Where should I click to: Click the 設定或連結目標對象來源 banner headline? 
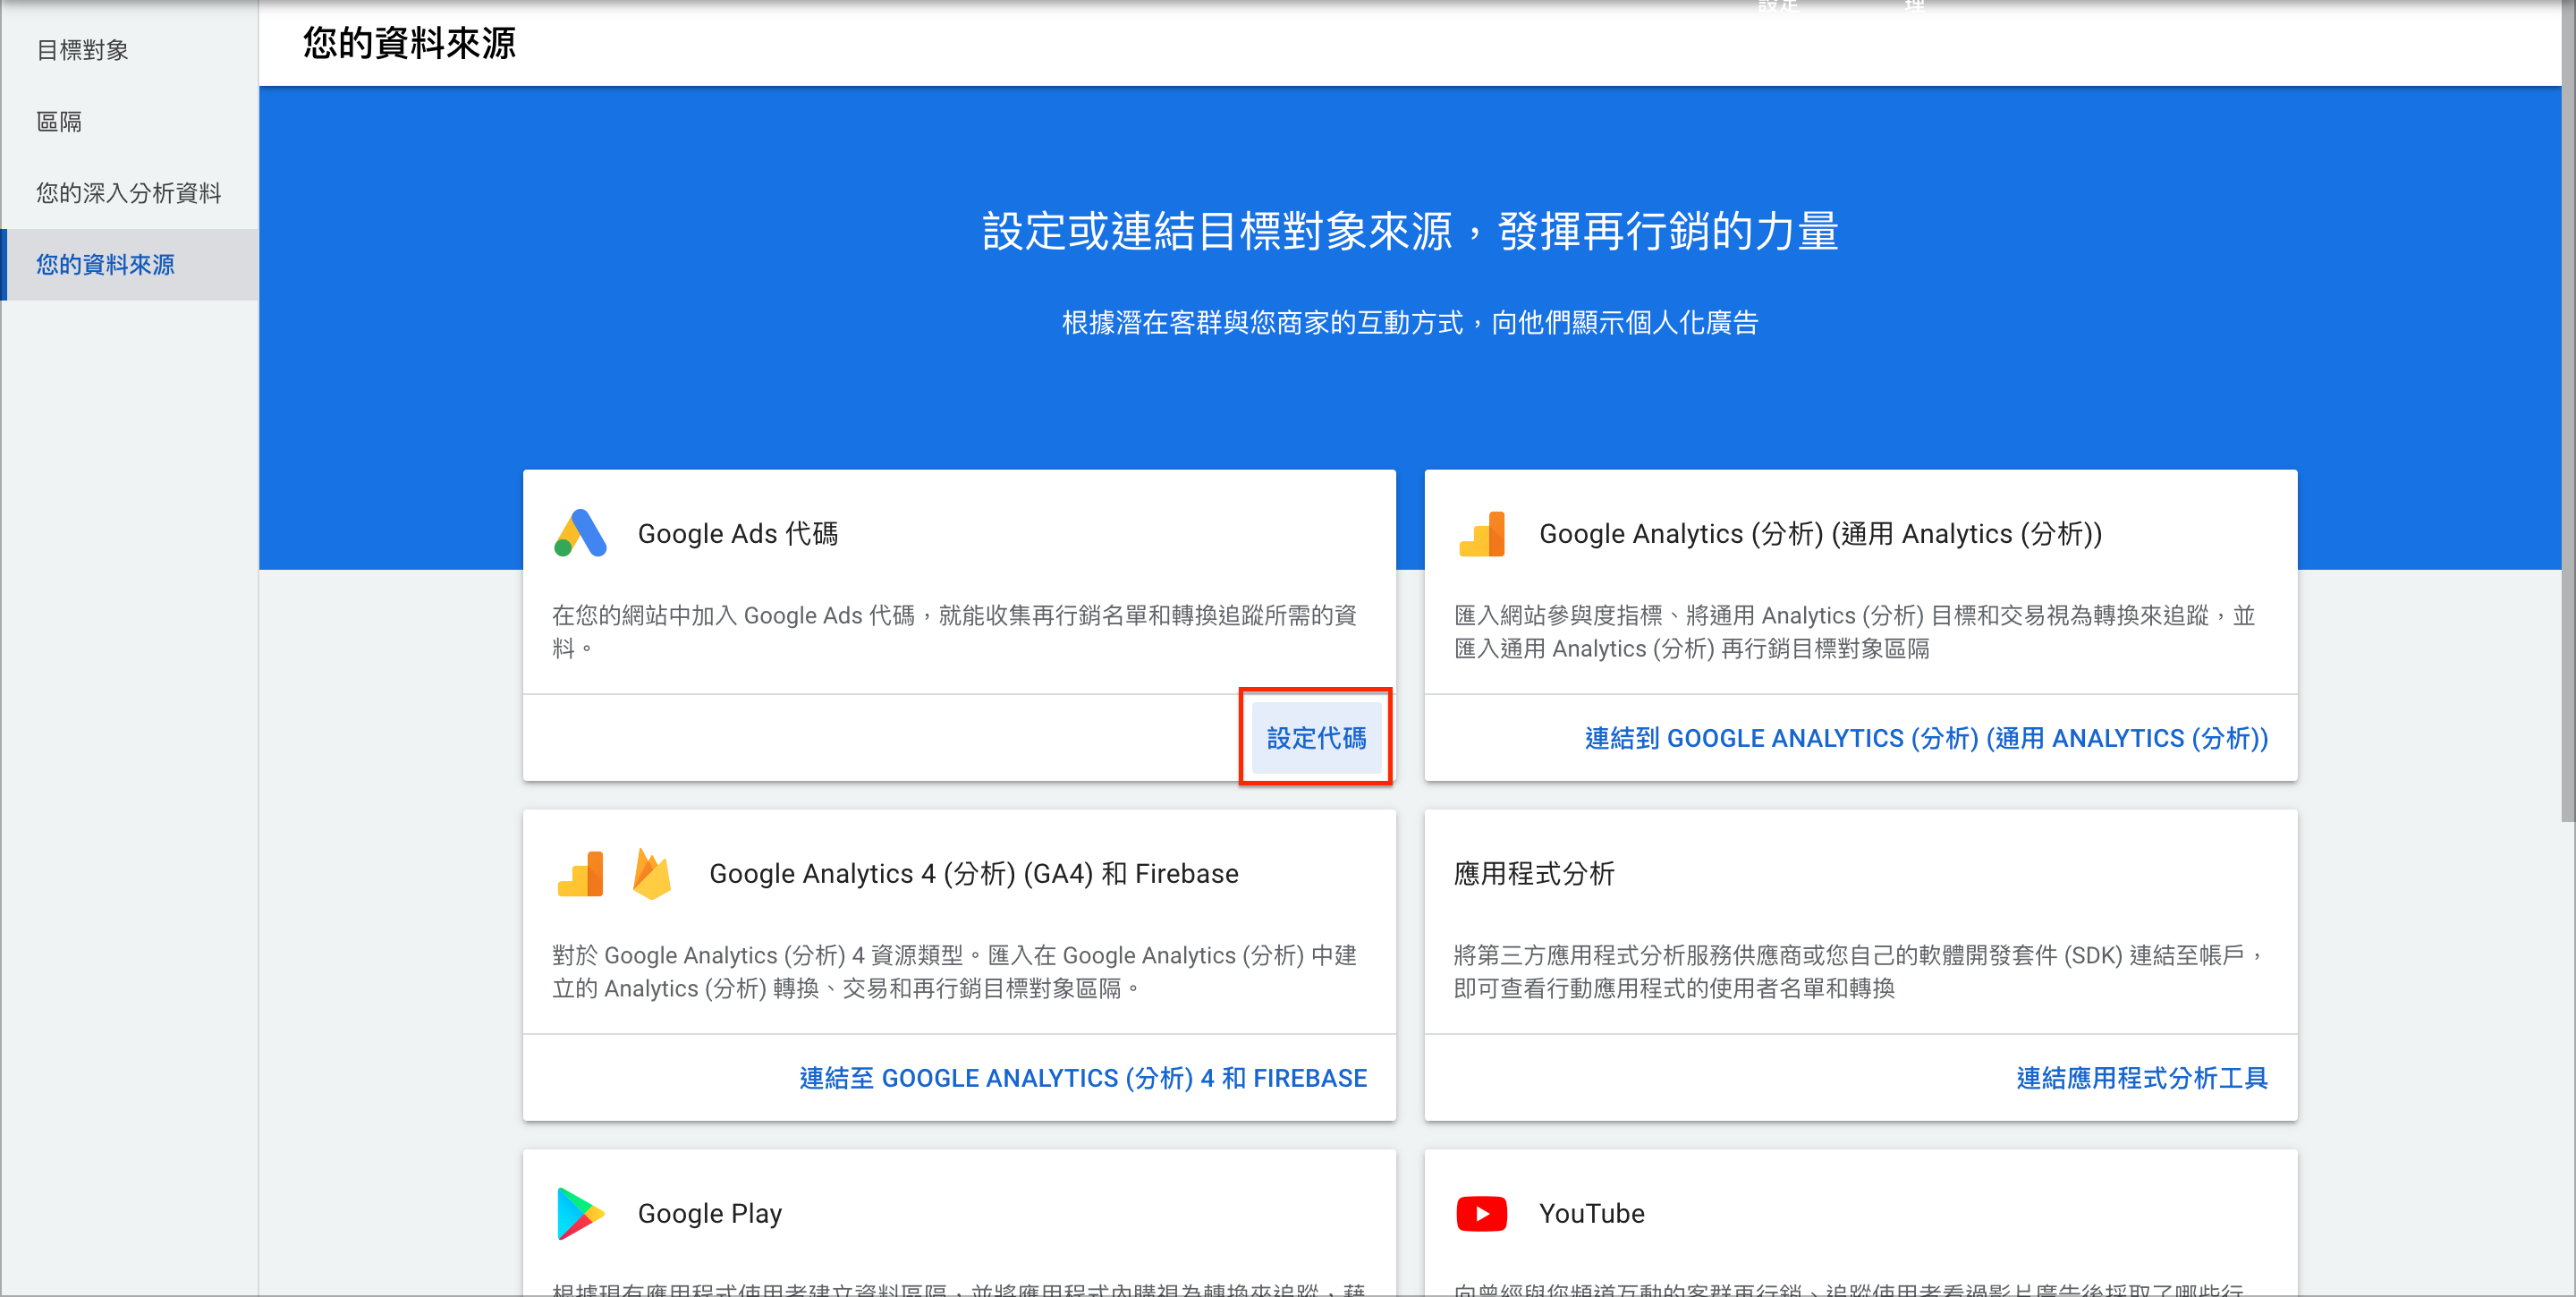coord(1410,231)
